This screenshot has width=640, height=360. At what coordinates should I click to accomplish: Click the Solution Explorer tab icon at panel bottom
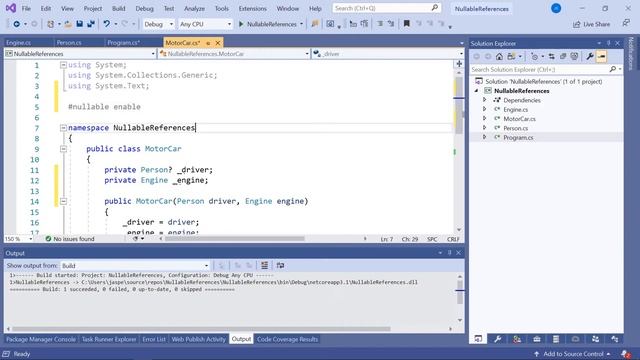click(x=478, y=339)
